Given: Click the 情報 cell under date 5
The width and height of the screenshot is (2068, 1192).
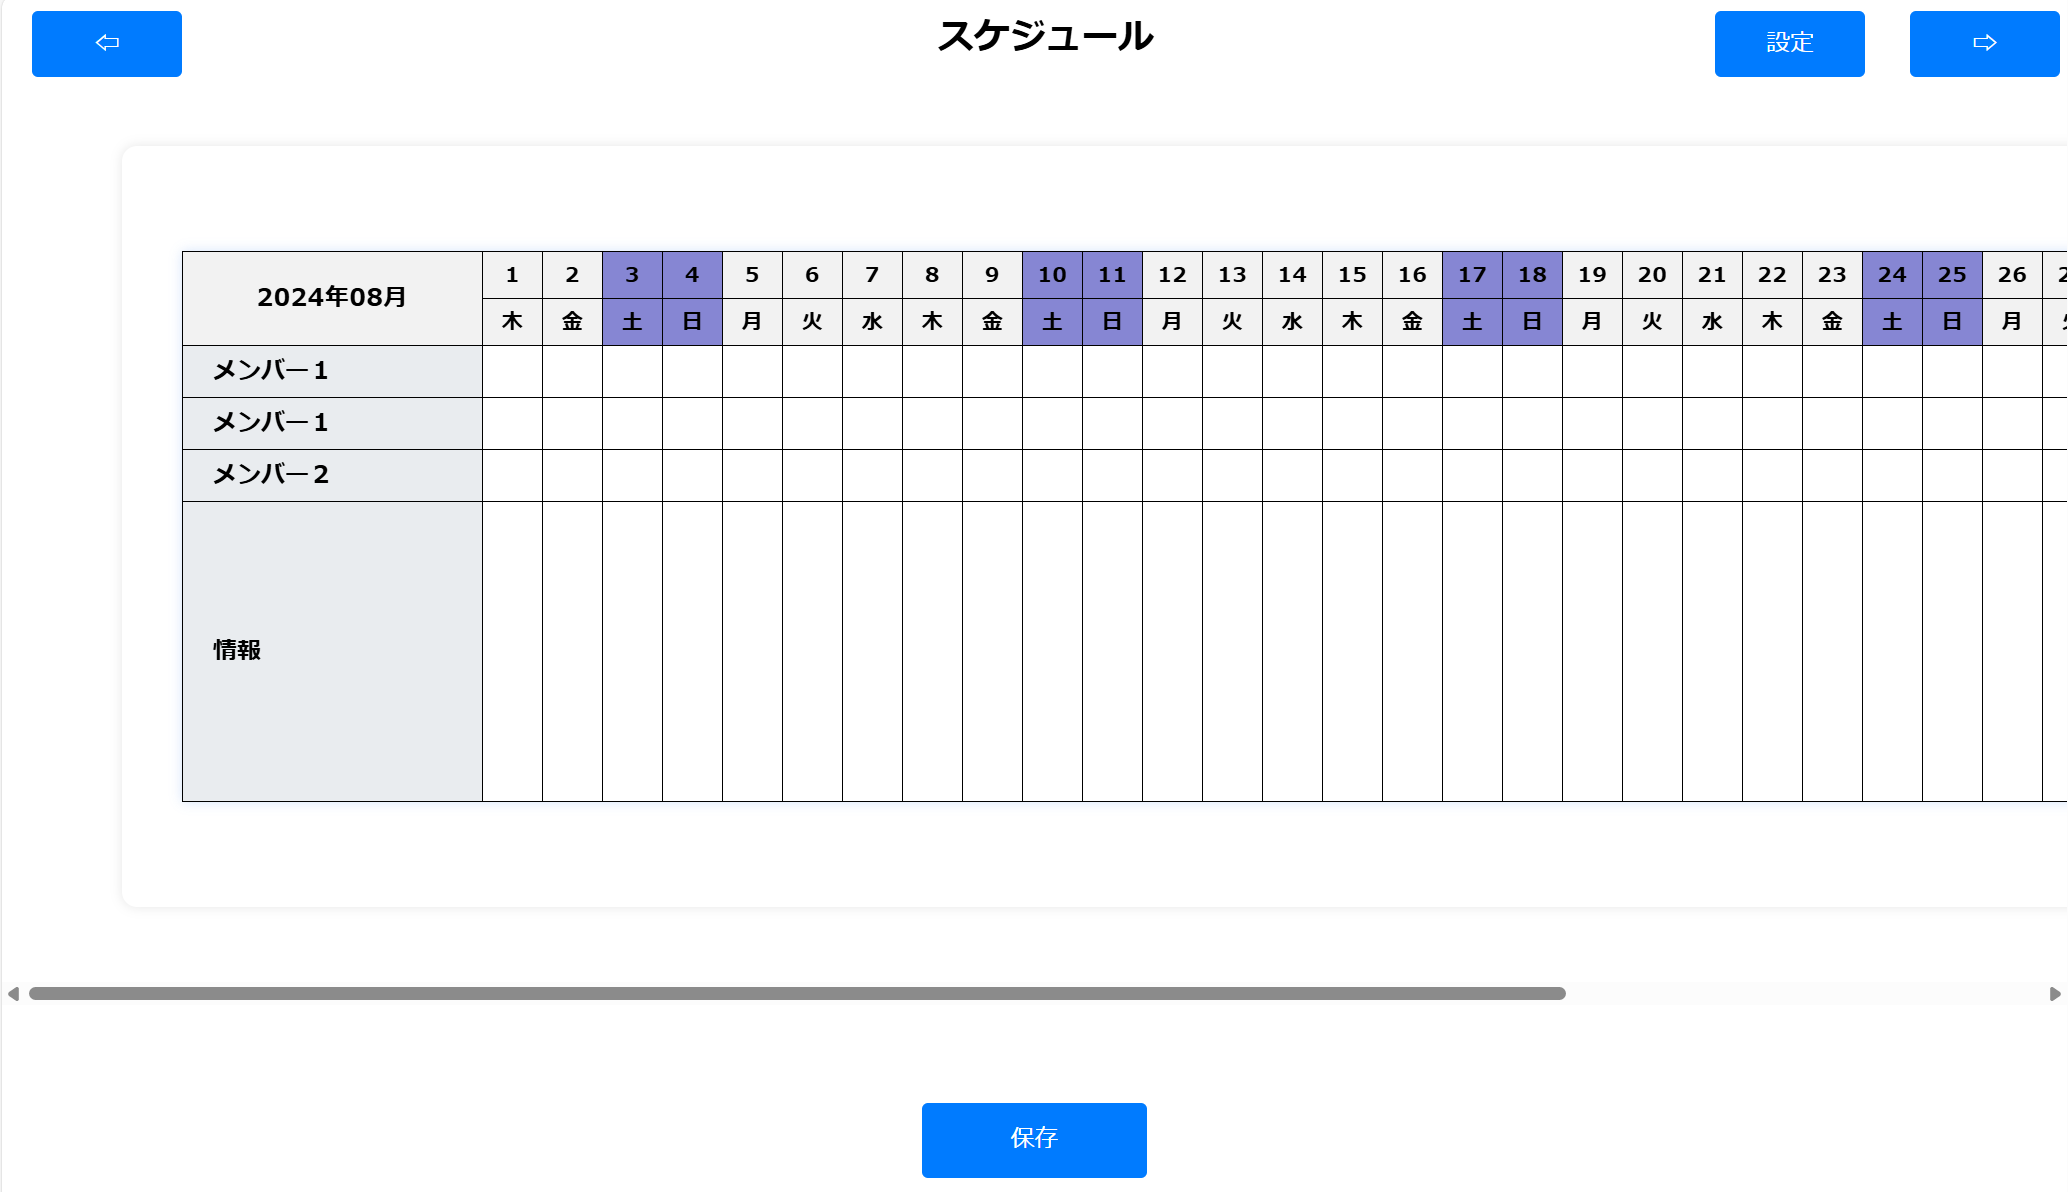Looking at the screenshot, I should click(752, 650).
